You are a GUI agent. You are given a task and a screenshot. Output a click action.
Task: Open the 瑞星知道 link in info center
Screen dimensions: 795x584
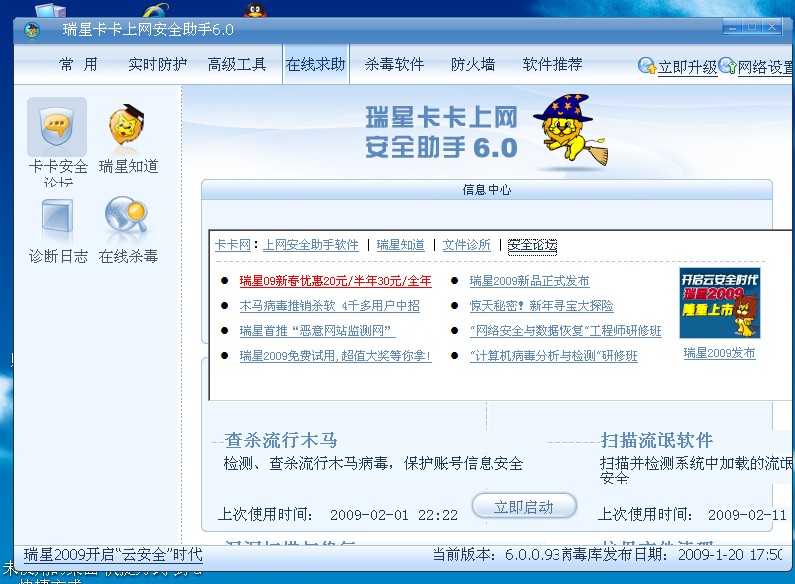401,245
